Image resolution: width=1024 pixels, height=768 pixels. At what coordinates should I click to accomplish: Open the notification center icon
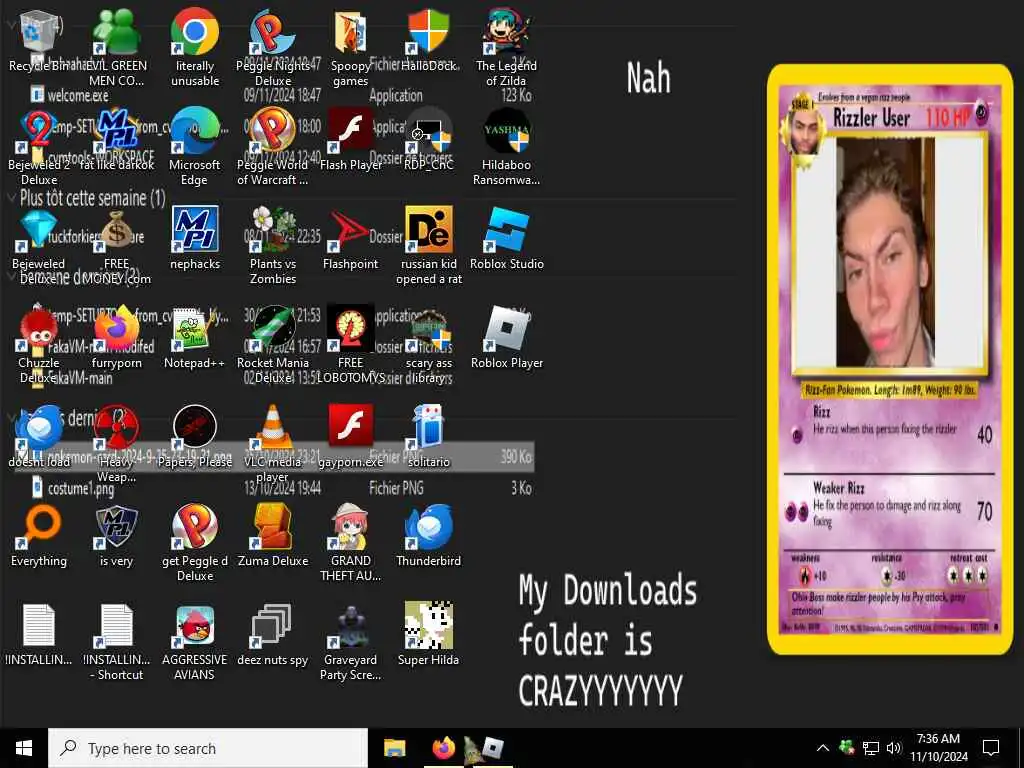point(991,748)
